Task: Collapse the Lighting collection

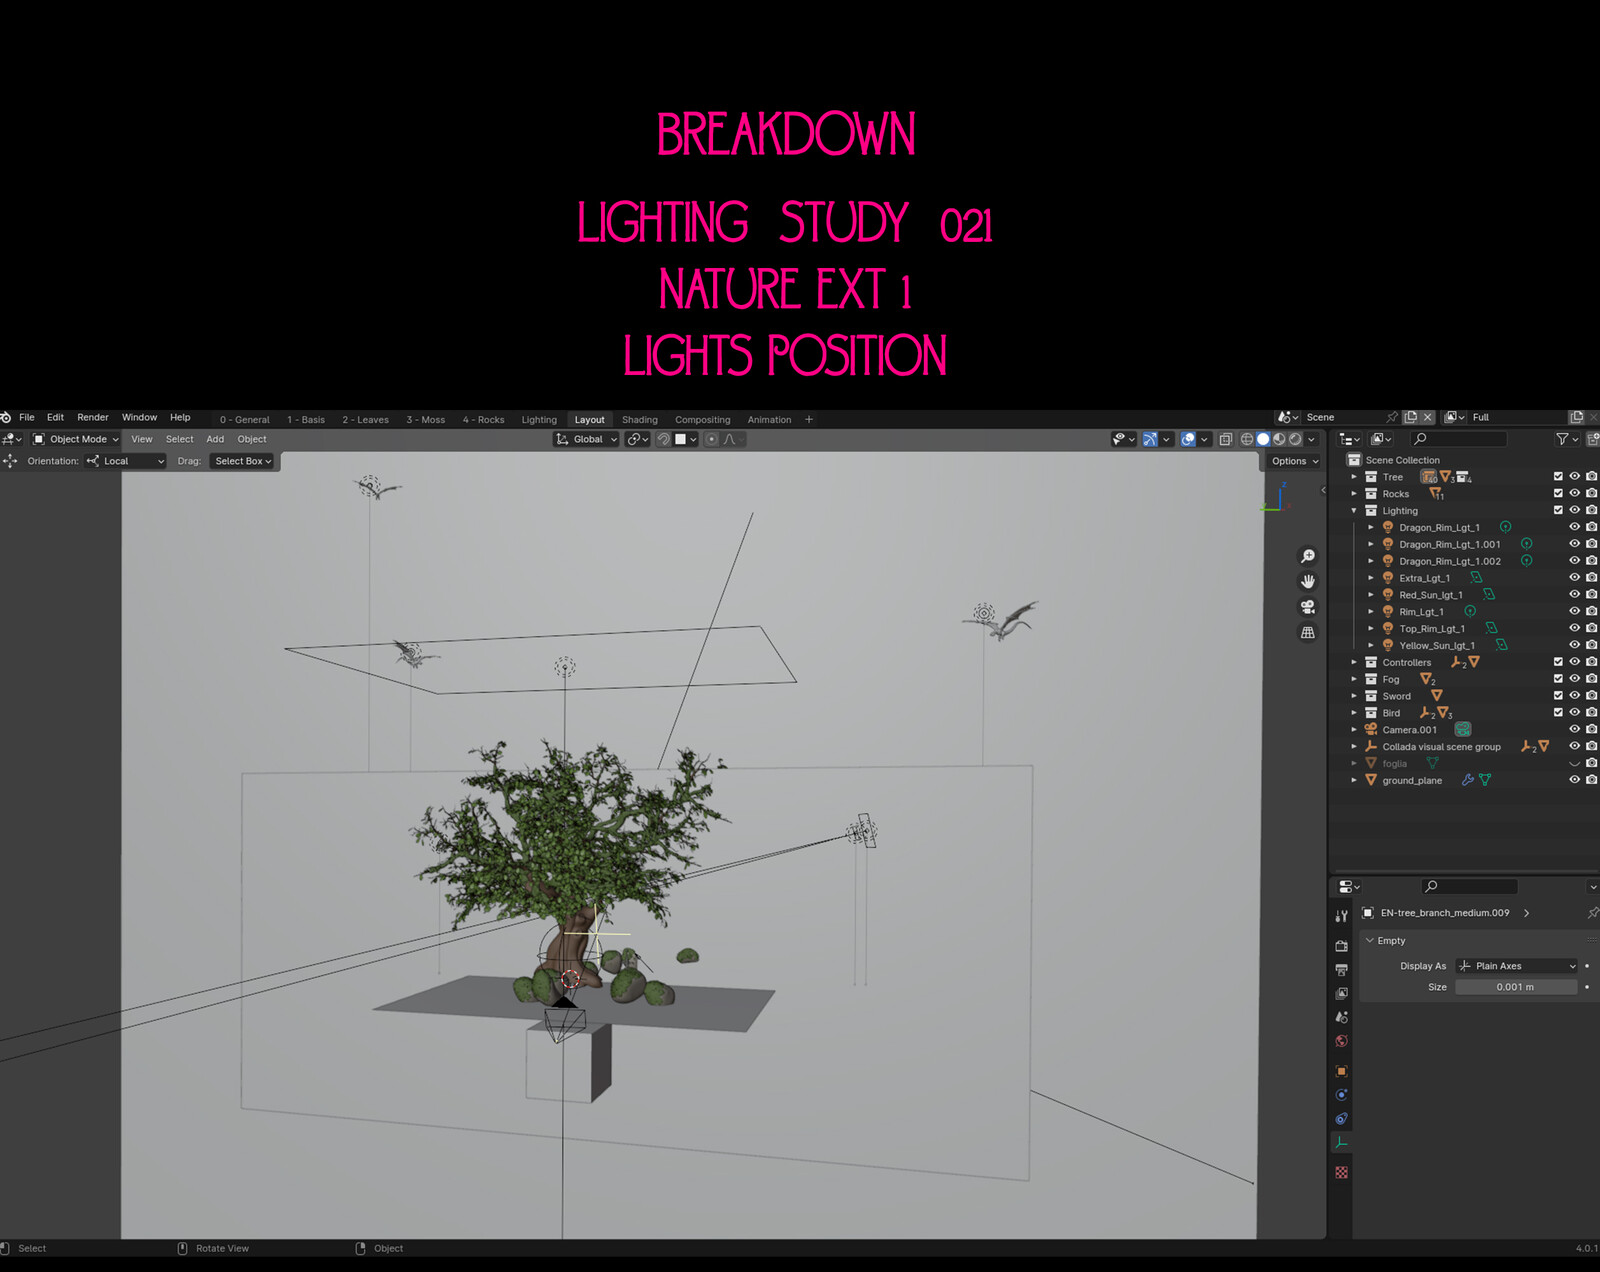Action: tap(1354, 511)
